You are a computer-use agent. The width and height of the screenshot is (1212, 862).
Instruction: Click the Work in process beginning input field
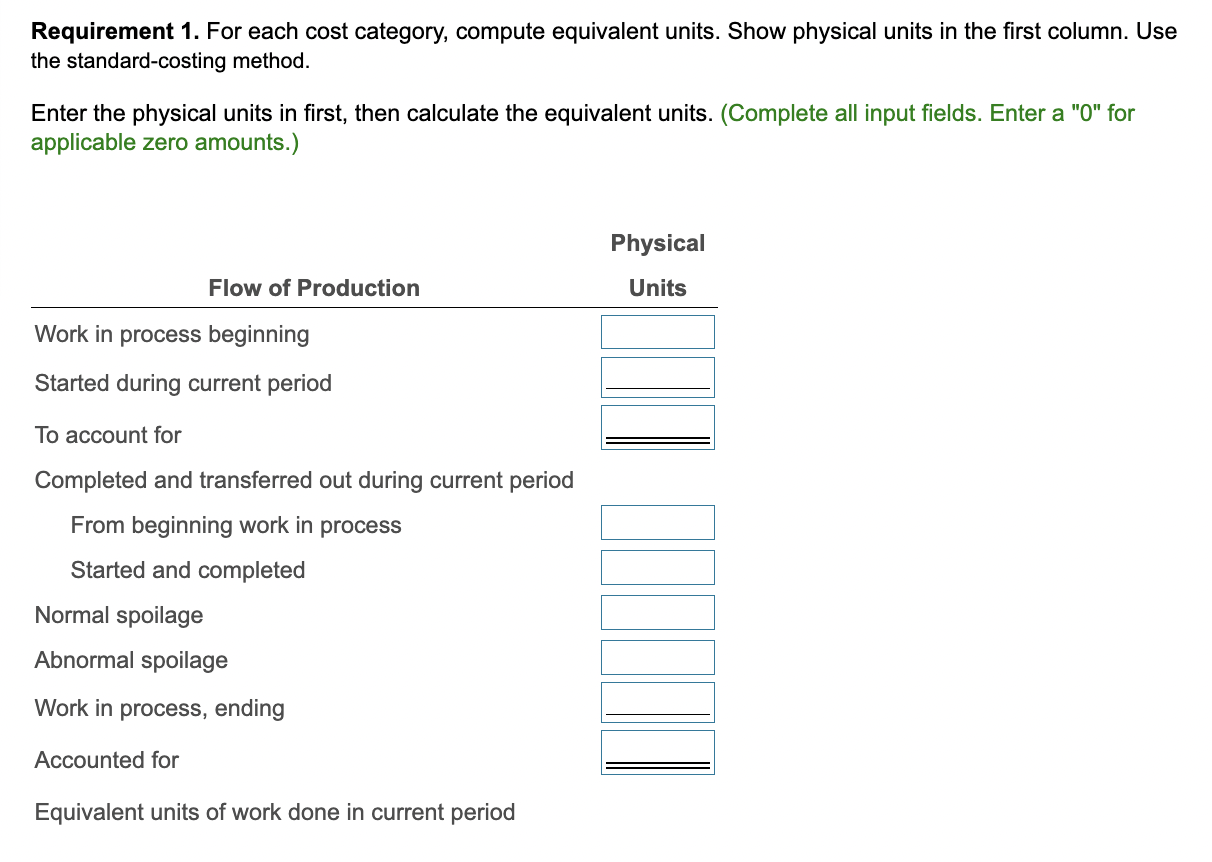coord(657,331)
